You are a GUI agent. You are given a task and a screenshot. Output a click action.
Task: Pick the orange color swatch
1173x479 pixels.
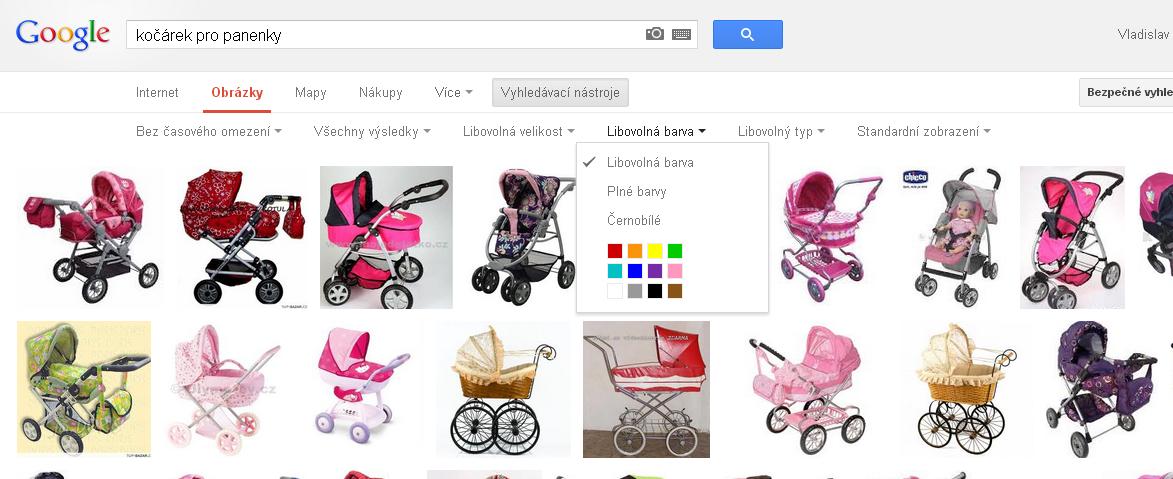coord(634,251)
